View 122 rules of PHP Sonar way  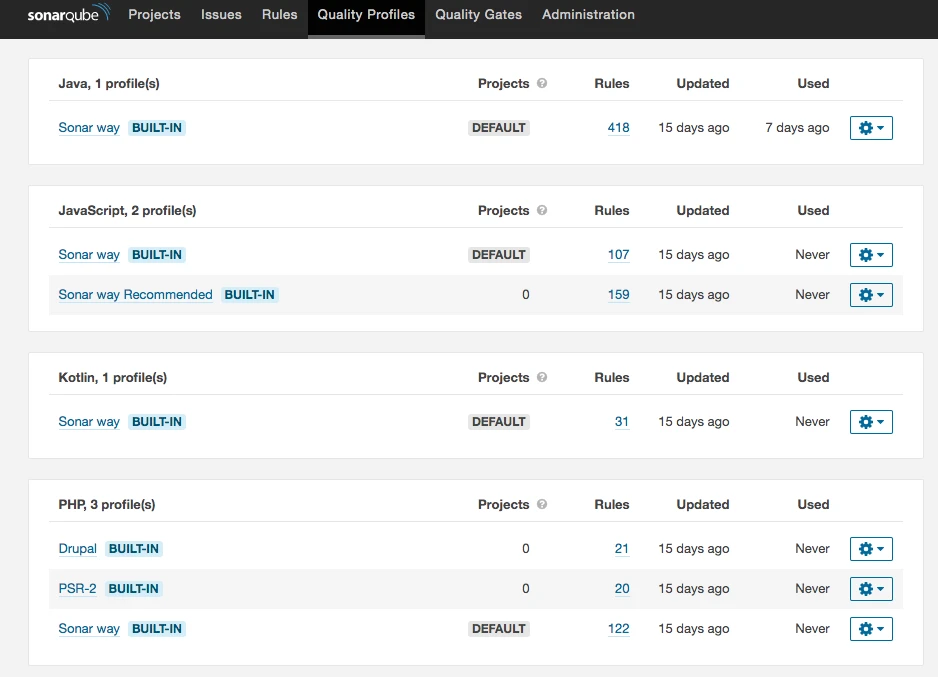tap(618, 629)
